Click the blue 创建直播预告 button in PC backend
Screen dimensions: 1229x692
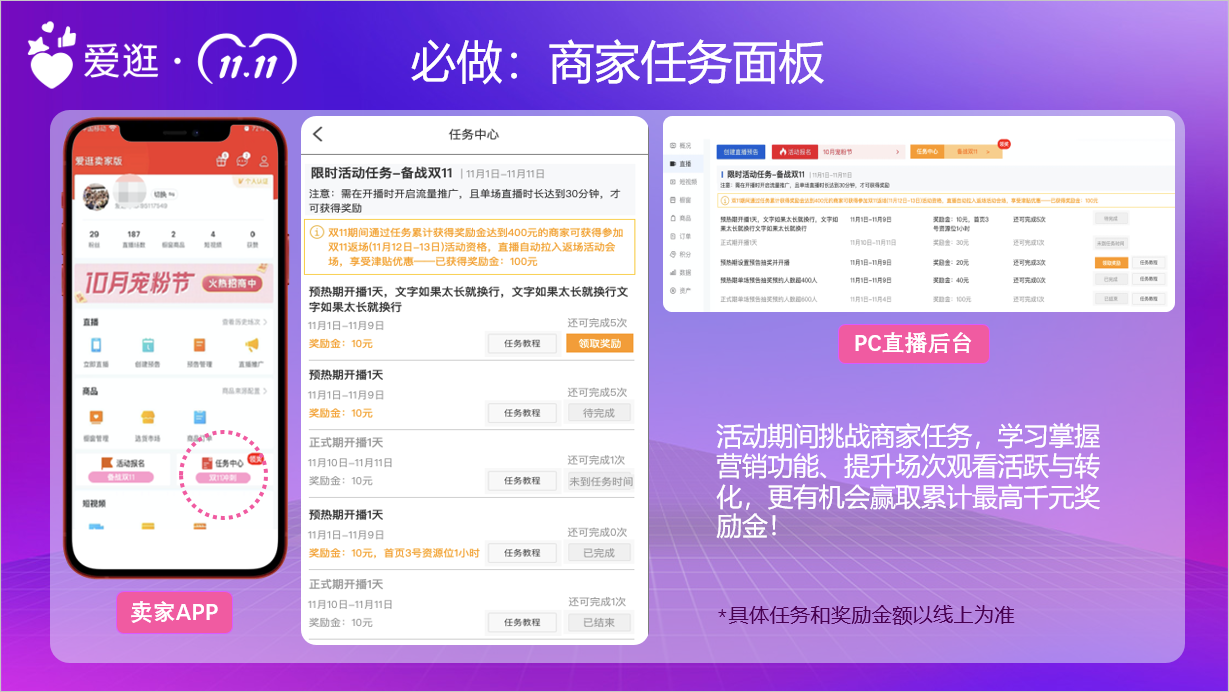(741, 152)
